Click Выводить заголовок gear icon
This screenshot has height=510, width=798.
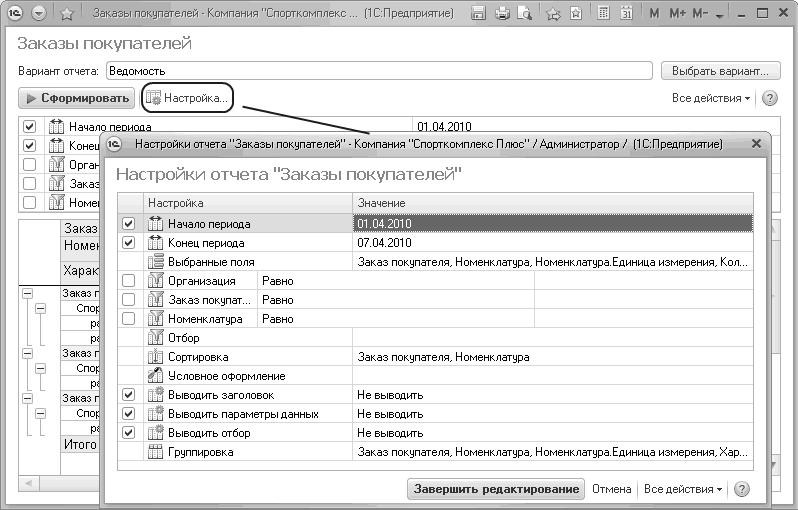pos(155,394)
